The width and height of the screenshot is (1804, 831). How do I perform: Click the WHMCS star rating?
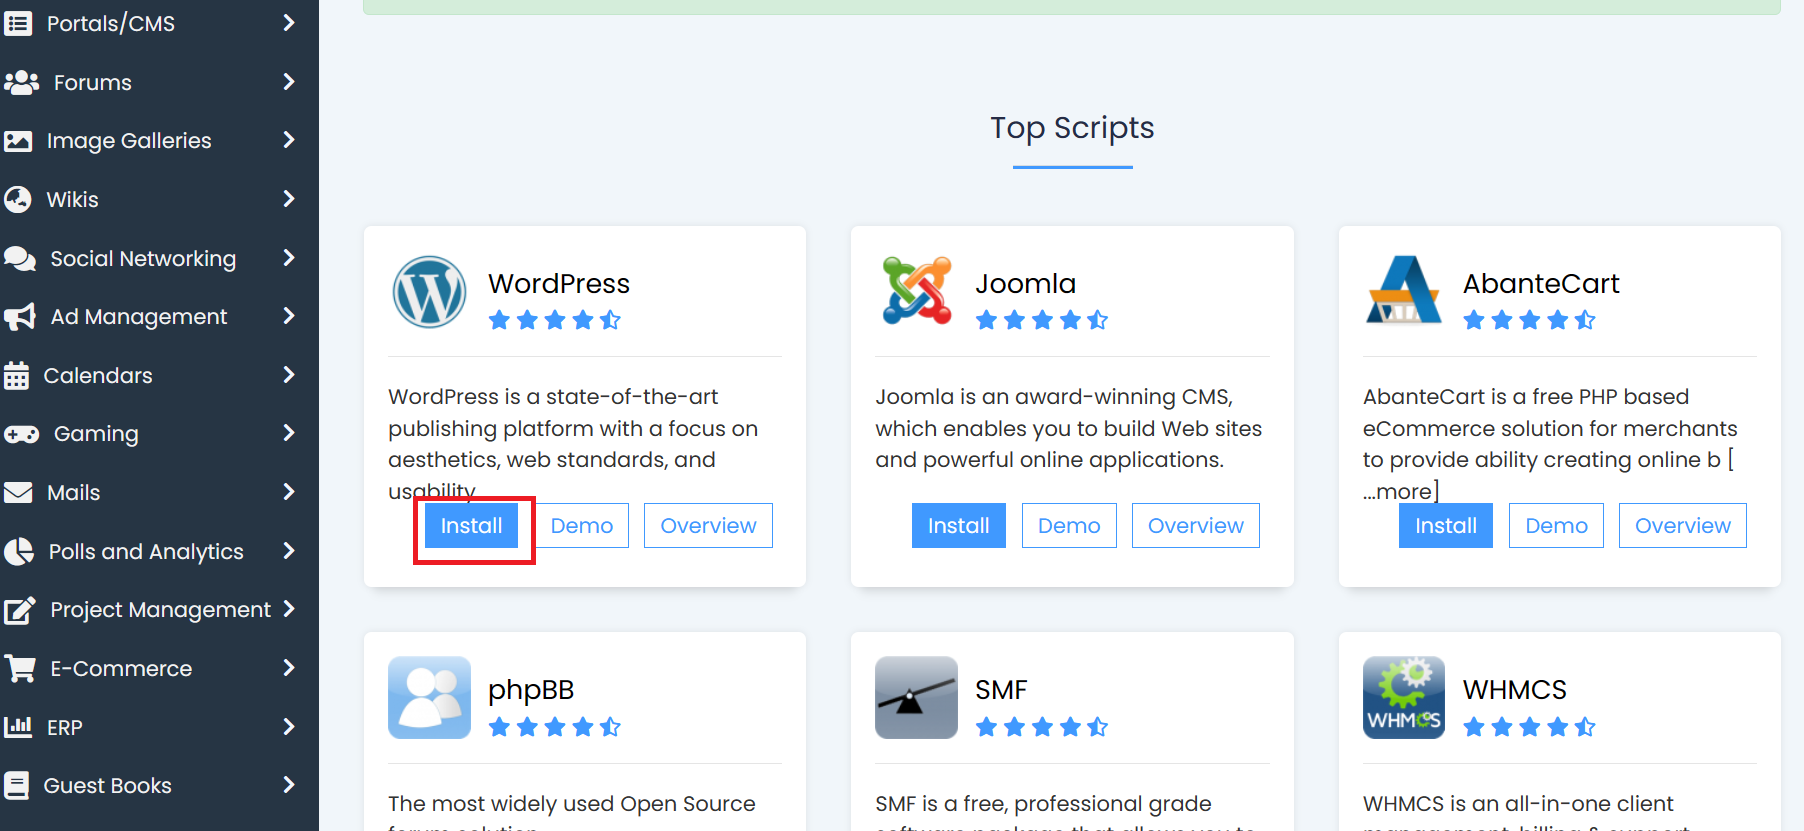[1530, 727]
